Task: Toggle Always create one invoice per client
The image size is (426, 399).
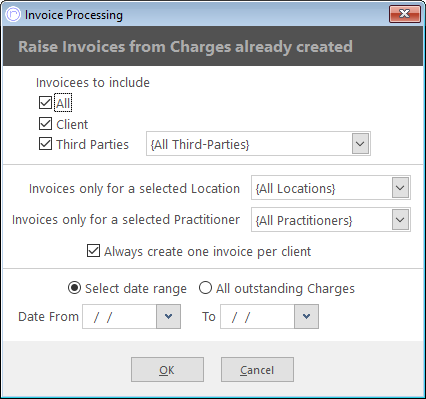Action: click(x=93, y=251)
